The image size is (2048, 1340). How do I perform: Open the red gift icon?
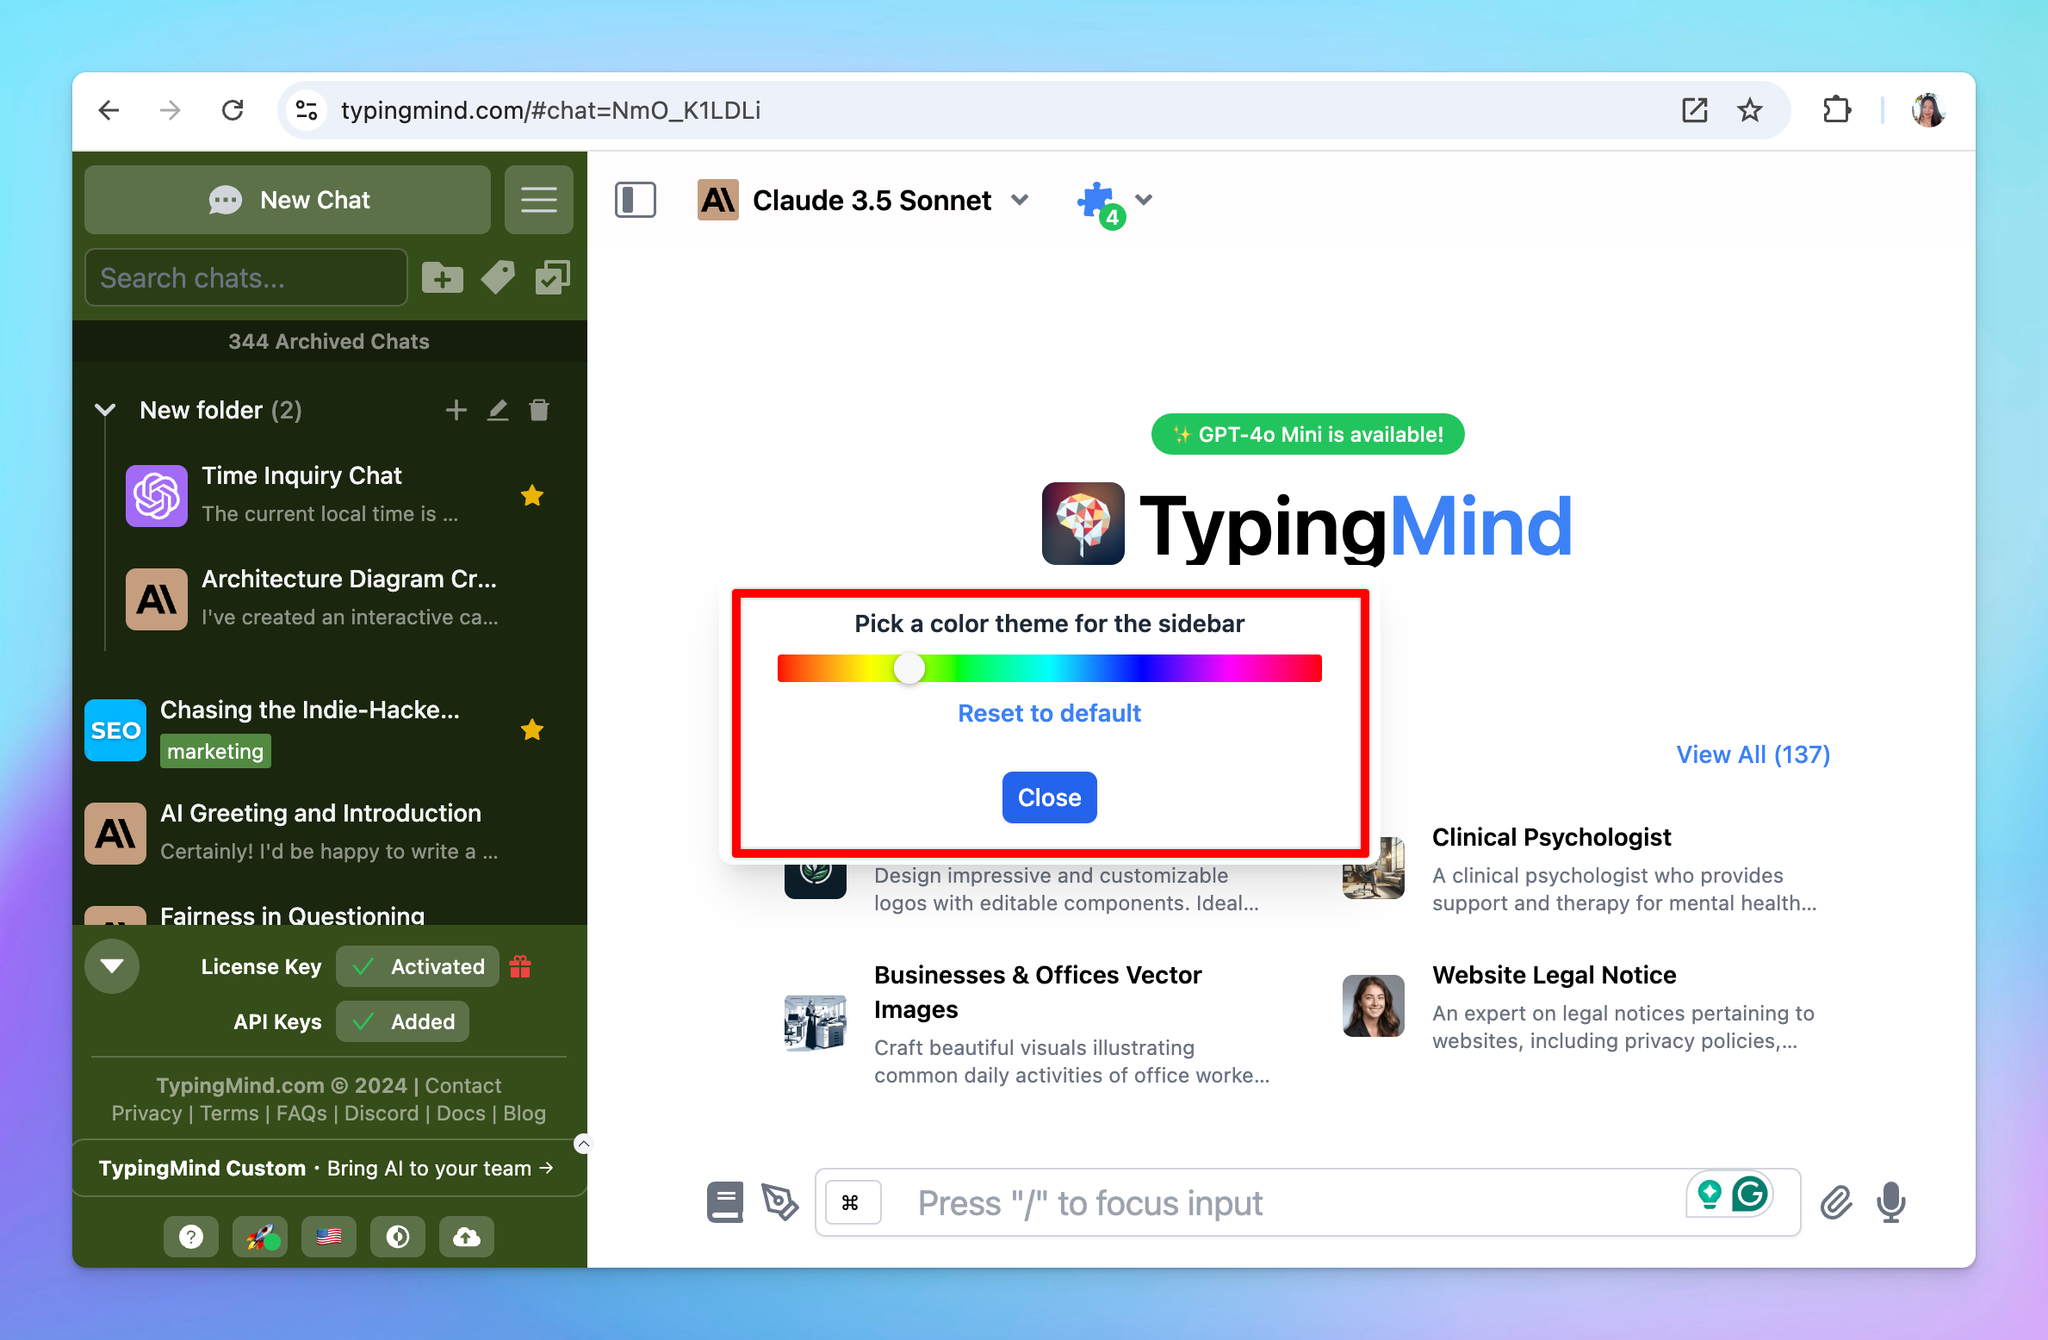click(x=520, y=966)
